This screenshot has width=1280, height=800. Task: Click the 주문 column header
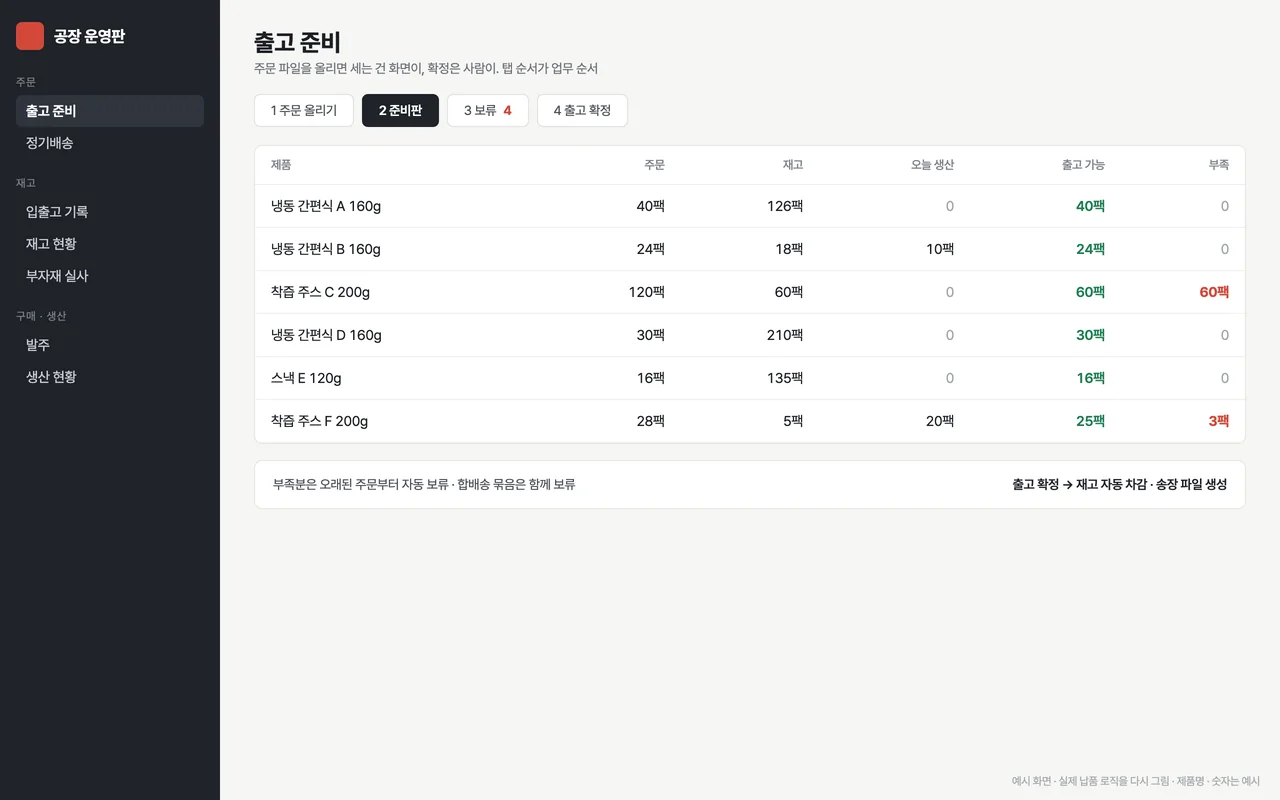[x=654, y=165]
